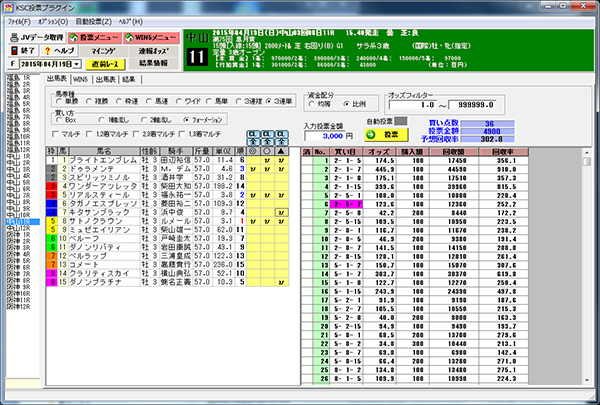Select the 馬単 bet type radio
This screenshot has height=405, width=600.
[x=209, y=101]
